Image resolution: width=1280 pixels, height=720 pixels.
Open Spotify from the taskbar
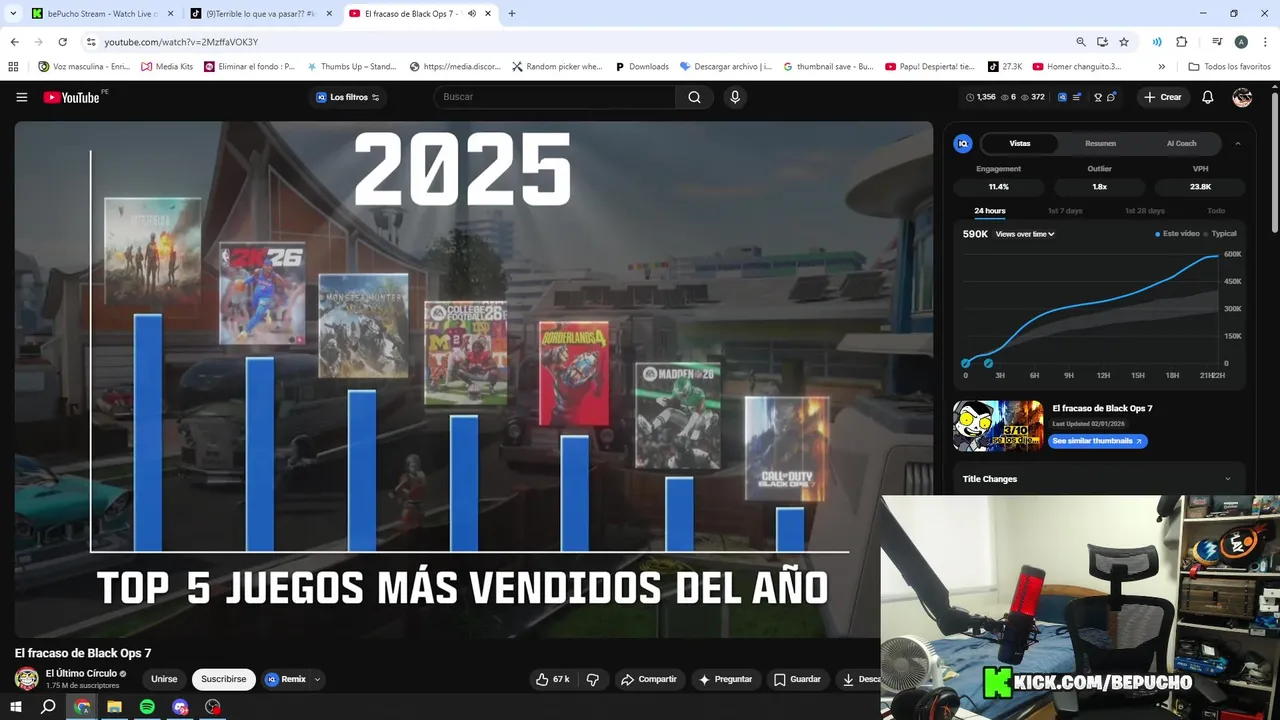pos(147,707)
